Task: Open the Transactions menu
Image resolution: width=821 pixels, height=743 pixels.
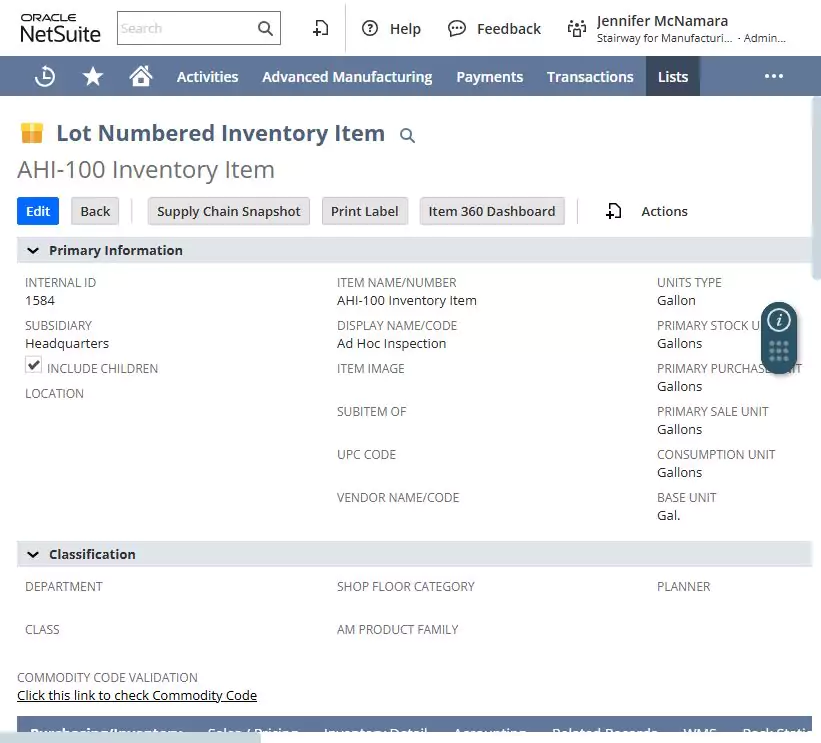Action: pos(590,77)
